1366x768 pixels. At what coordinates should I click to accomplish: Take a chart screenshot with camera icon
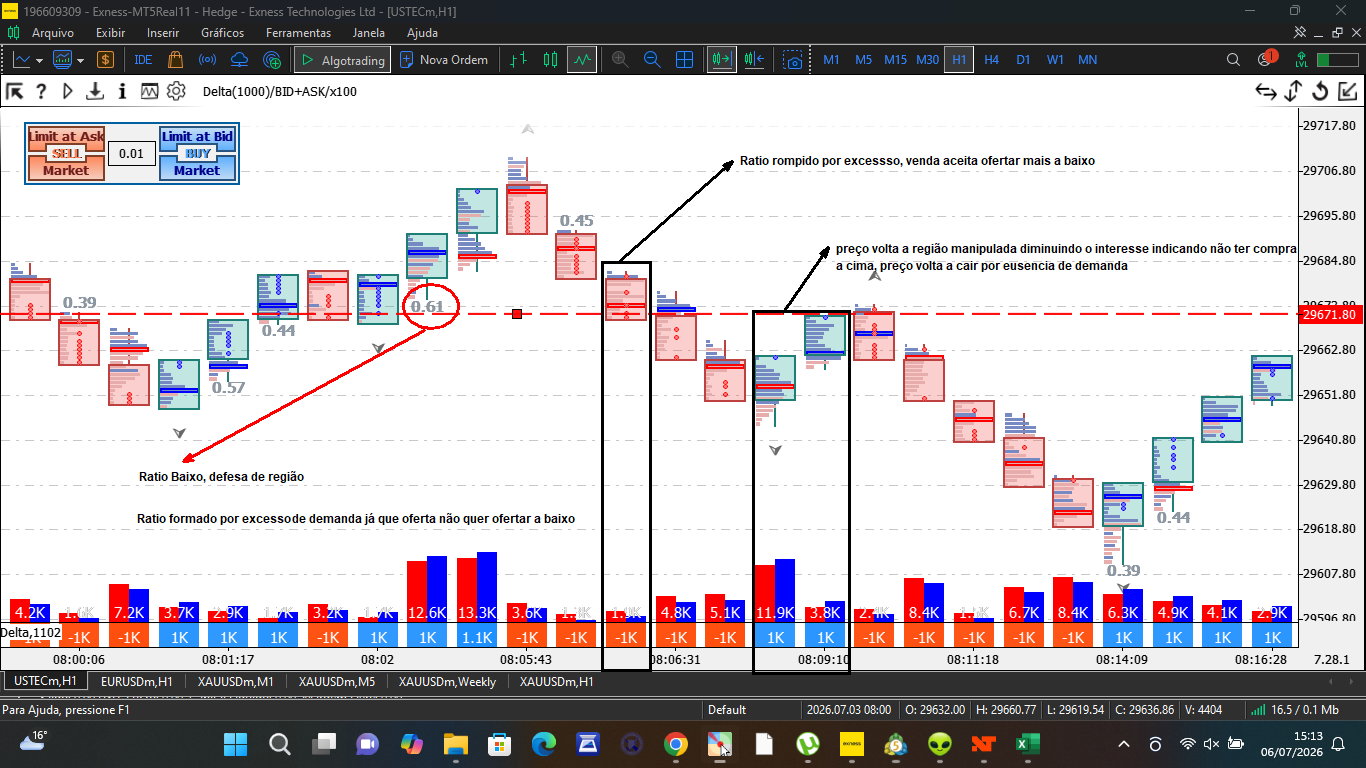pyautogui.click(x=793, y=60)
